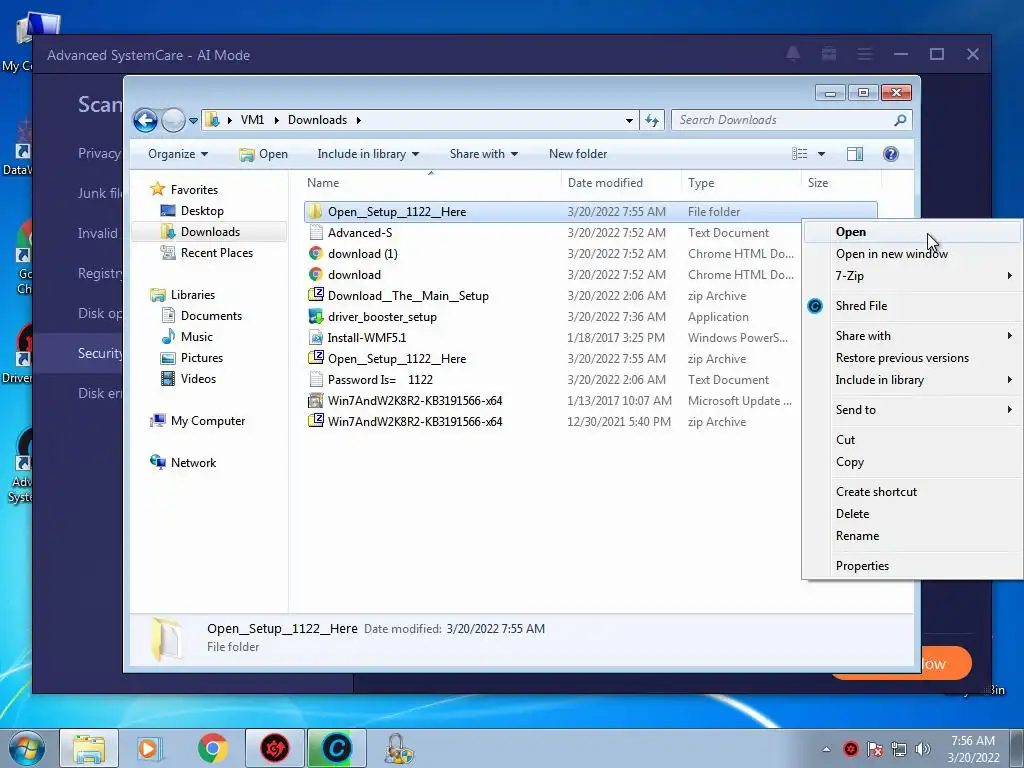Click the Forward navigation arrow in Explorer
1024x768 pixels.
(x=173, y=120)
